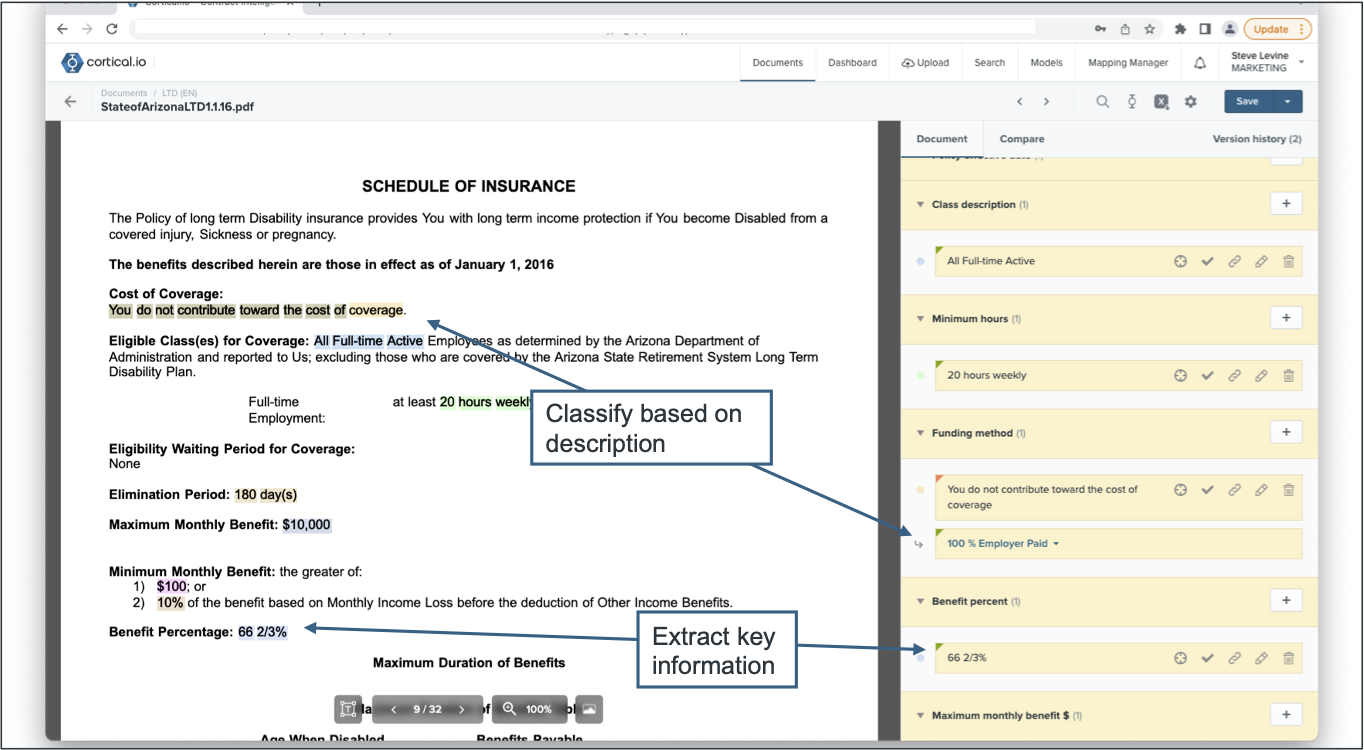Open the Excel export tool in the toolbar
Screen dimensions: 1364x750
coord(1161,101)
